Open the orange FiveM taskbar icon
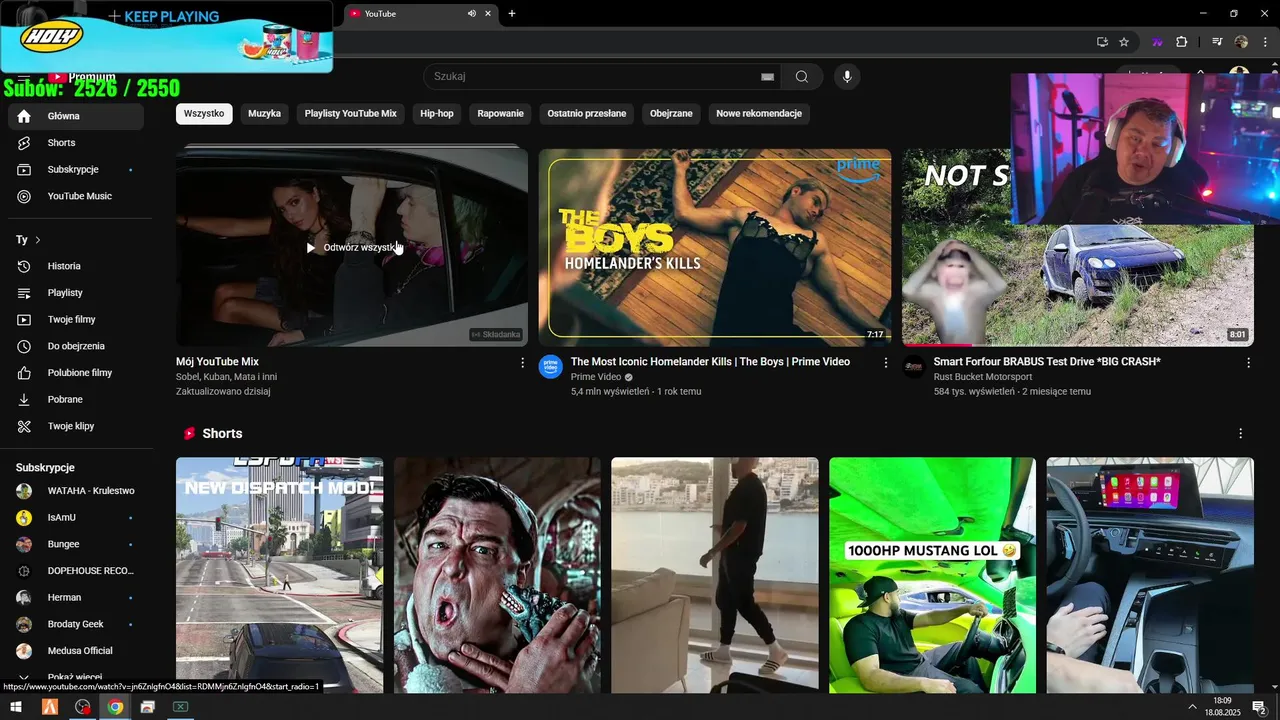Screen dimensions: 1280x720 (x=49, y=707)
